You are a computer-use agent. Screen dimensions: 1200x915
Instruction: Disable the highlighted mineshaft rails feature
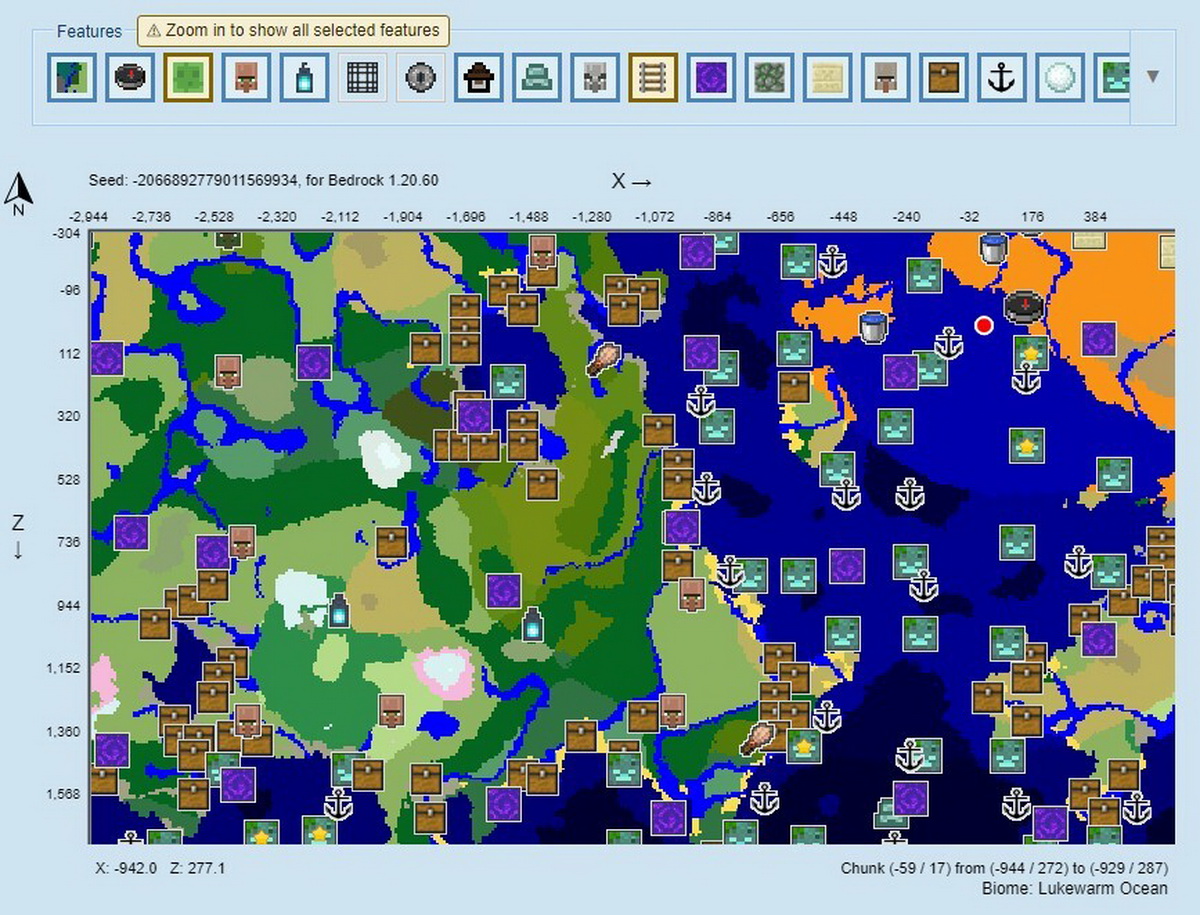(x=651, y=77)
